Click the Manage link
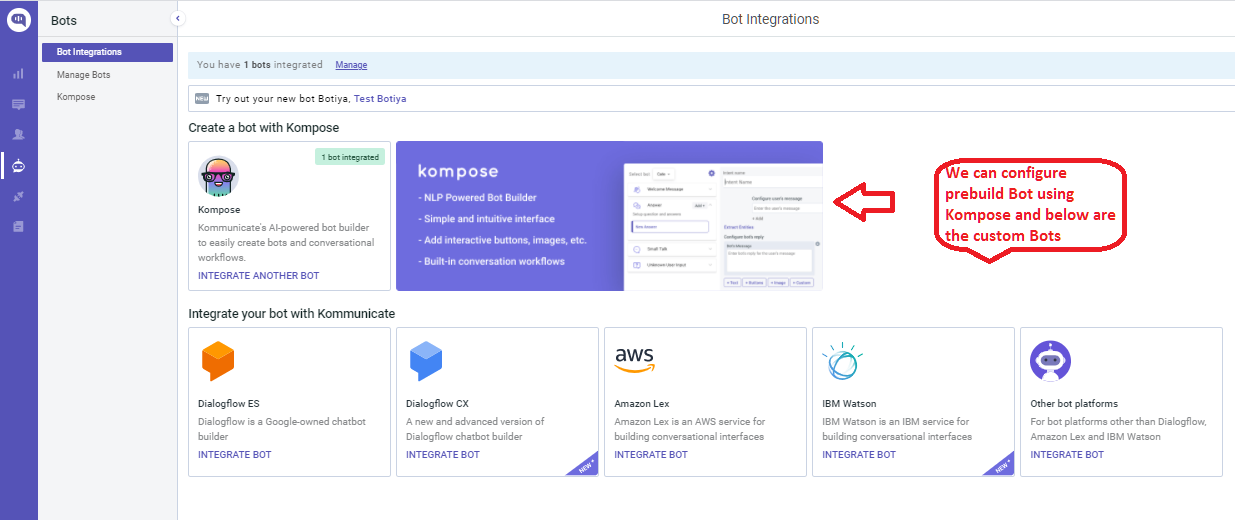This screenshot has height=520, width=1235. 351,65
